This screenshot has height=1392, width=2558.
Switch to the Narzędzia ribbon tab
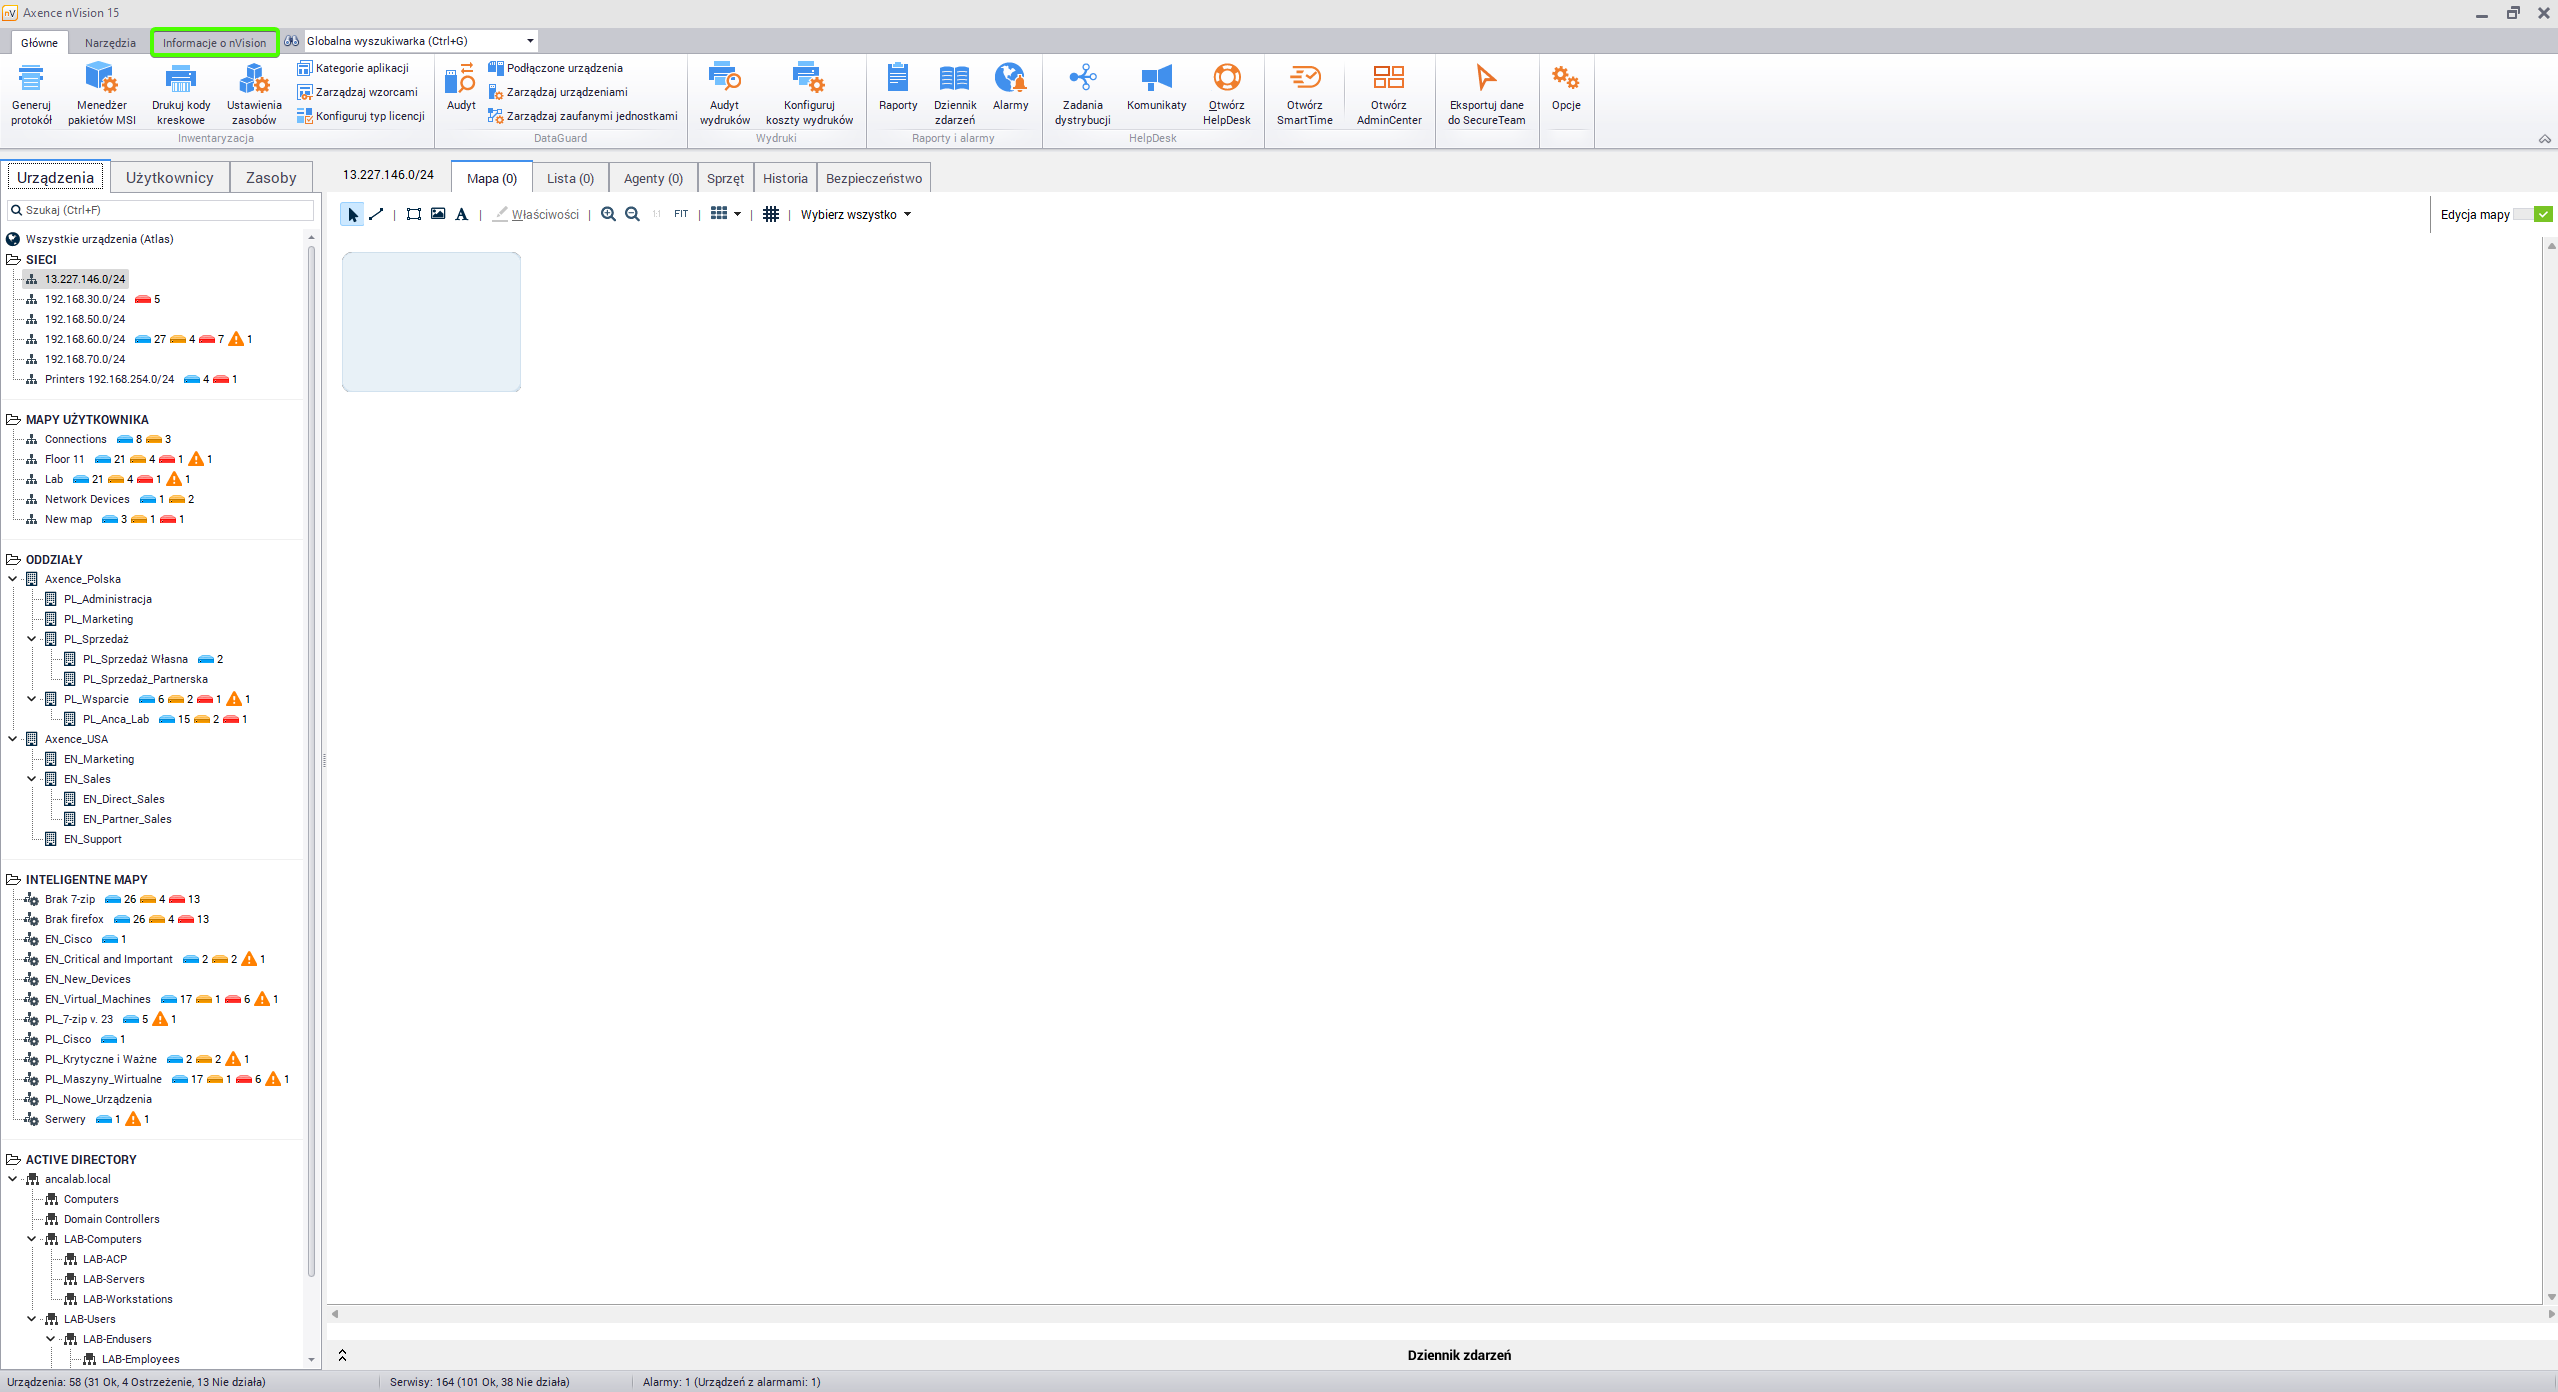(110, 43)
